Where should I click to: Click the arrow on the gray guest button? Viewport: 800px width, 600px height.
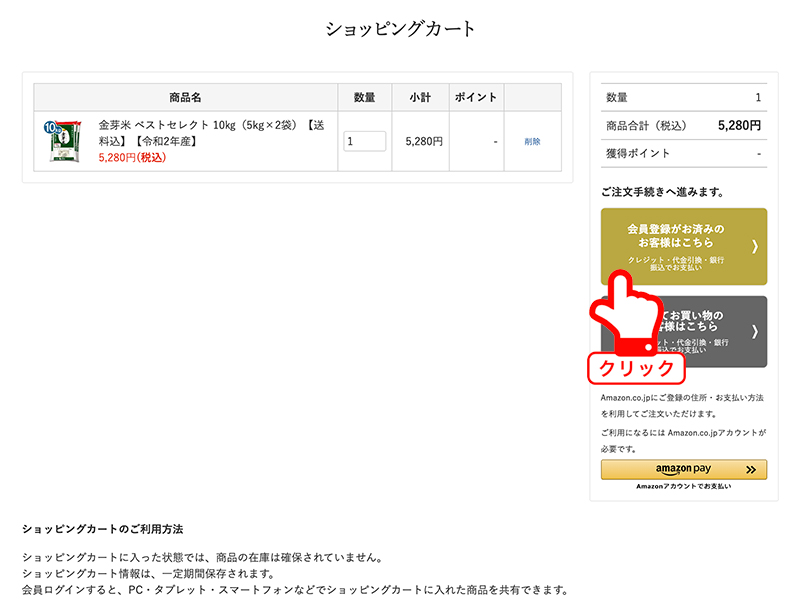point(754,331)
